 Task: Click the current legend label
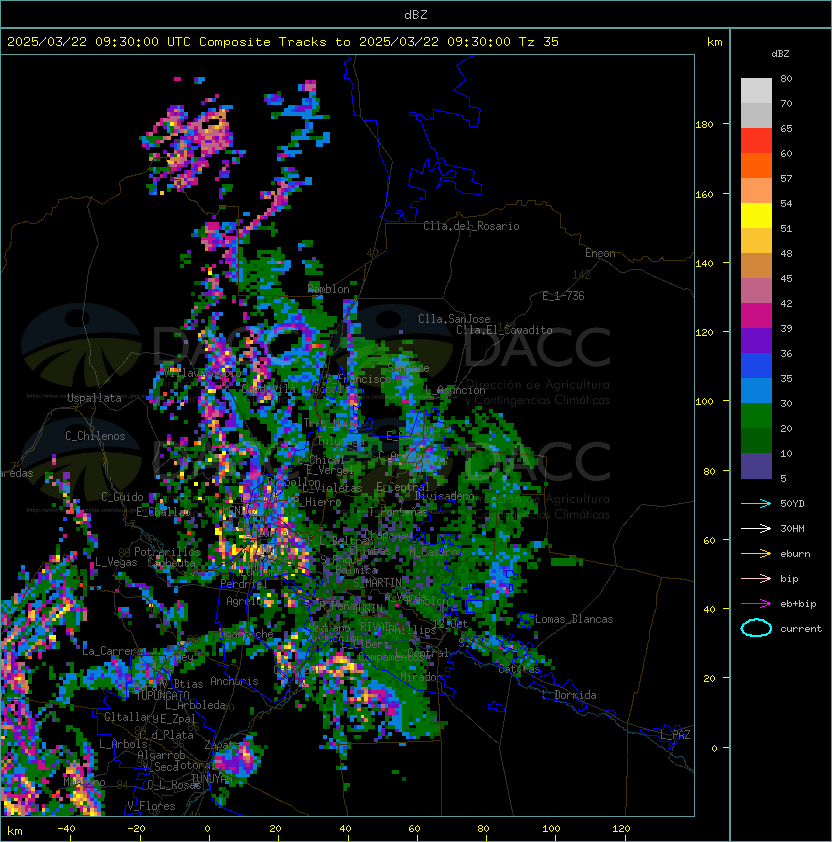pyautogui.click(x=801, y=628)
